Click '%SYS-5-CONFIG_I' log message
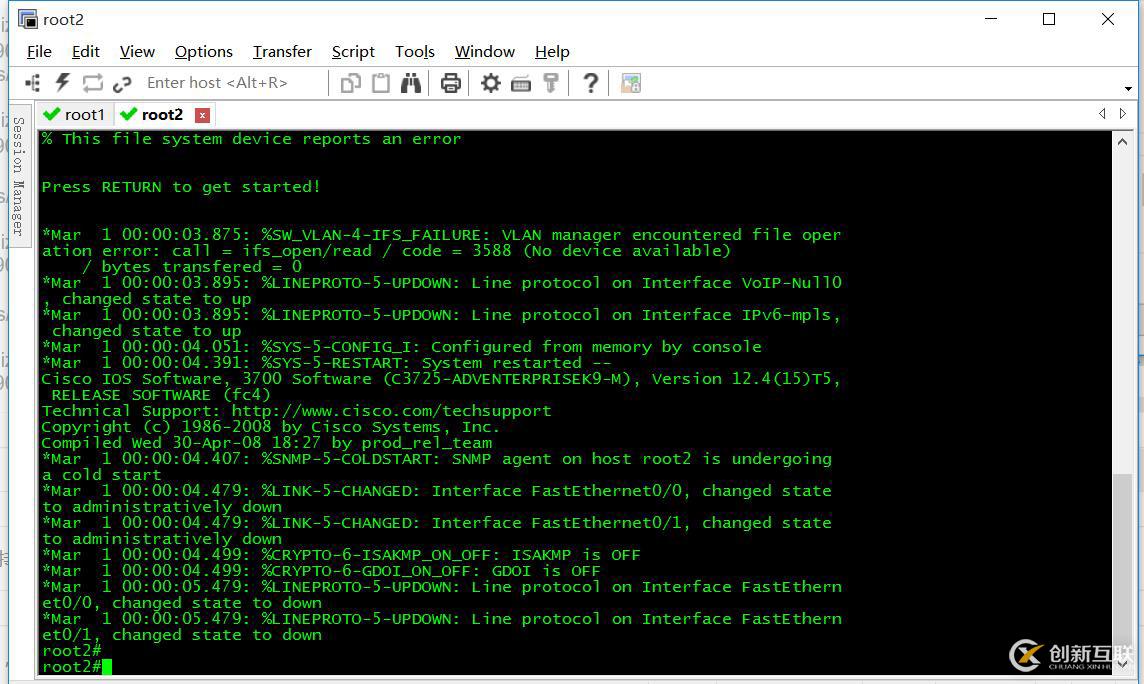 [x=401, y=346]
